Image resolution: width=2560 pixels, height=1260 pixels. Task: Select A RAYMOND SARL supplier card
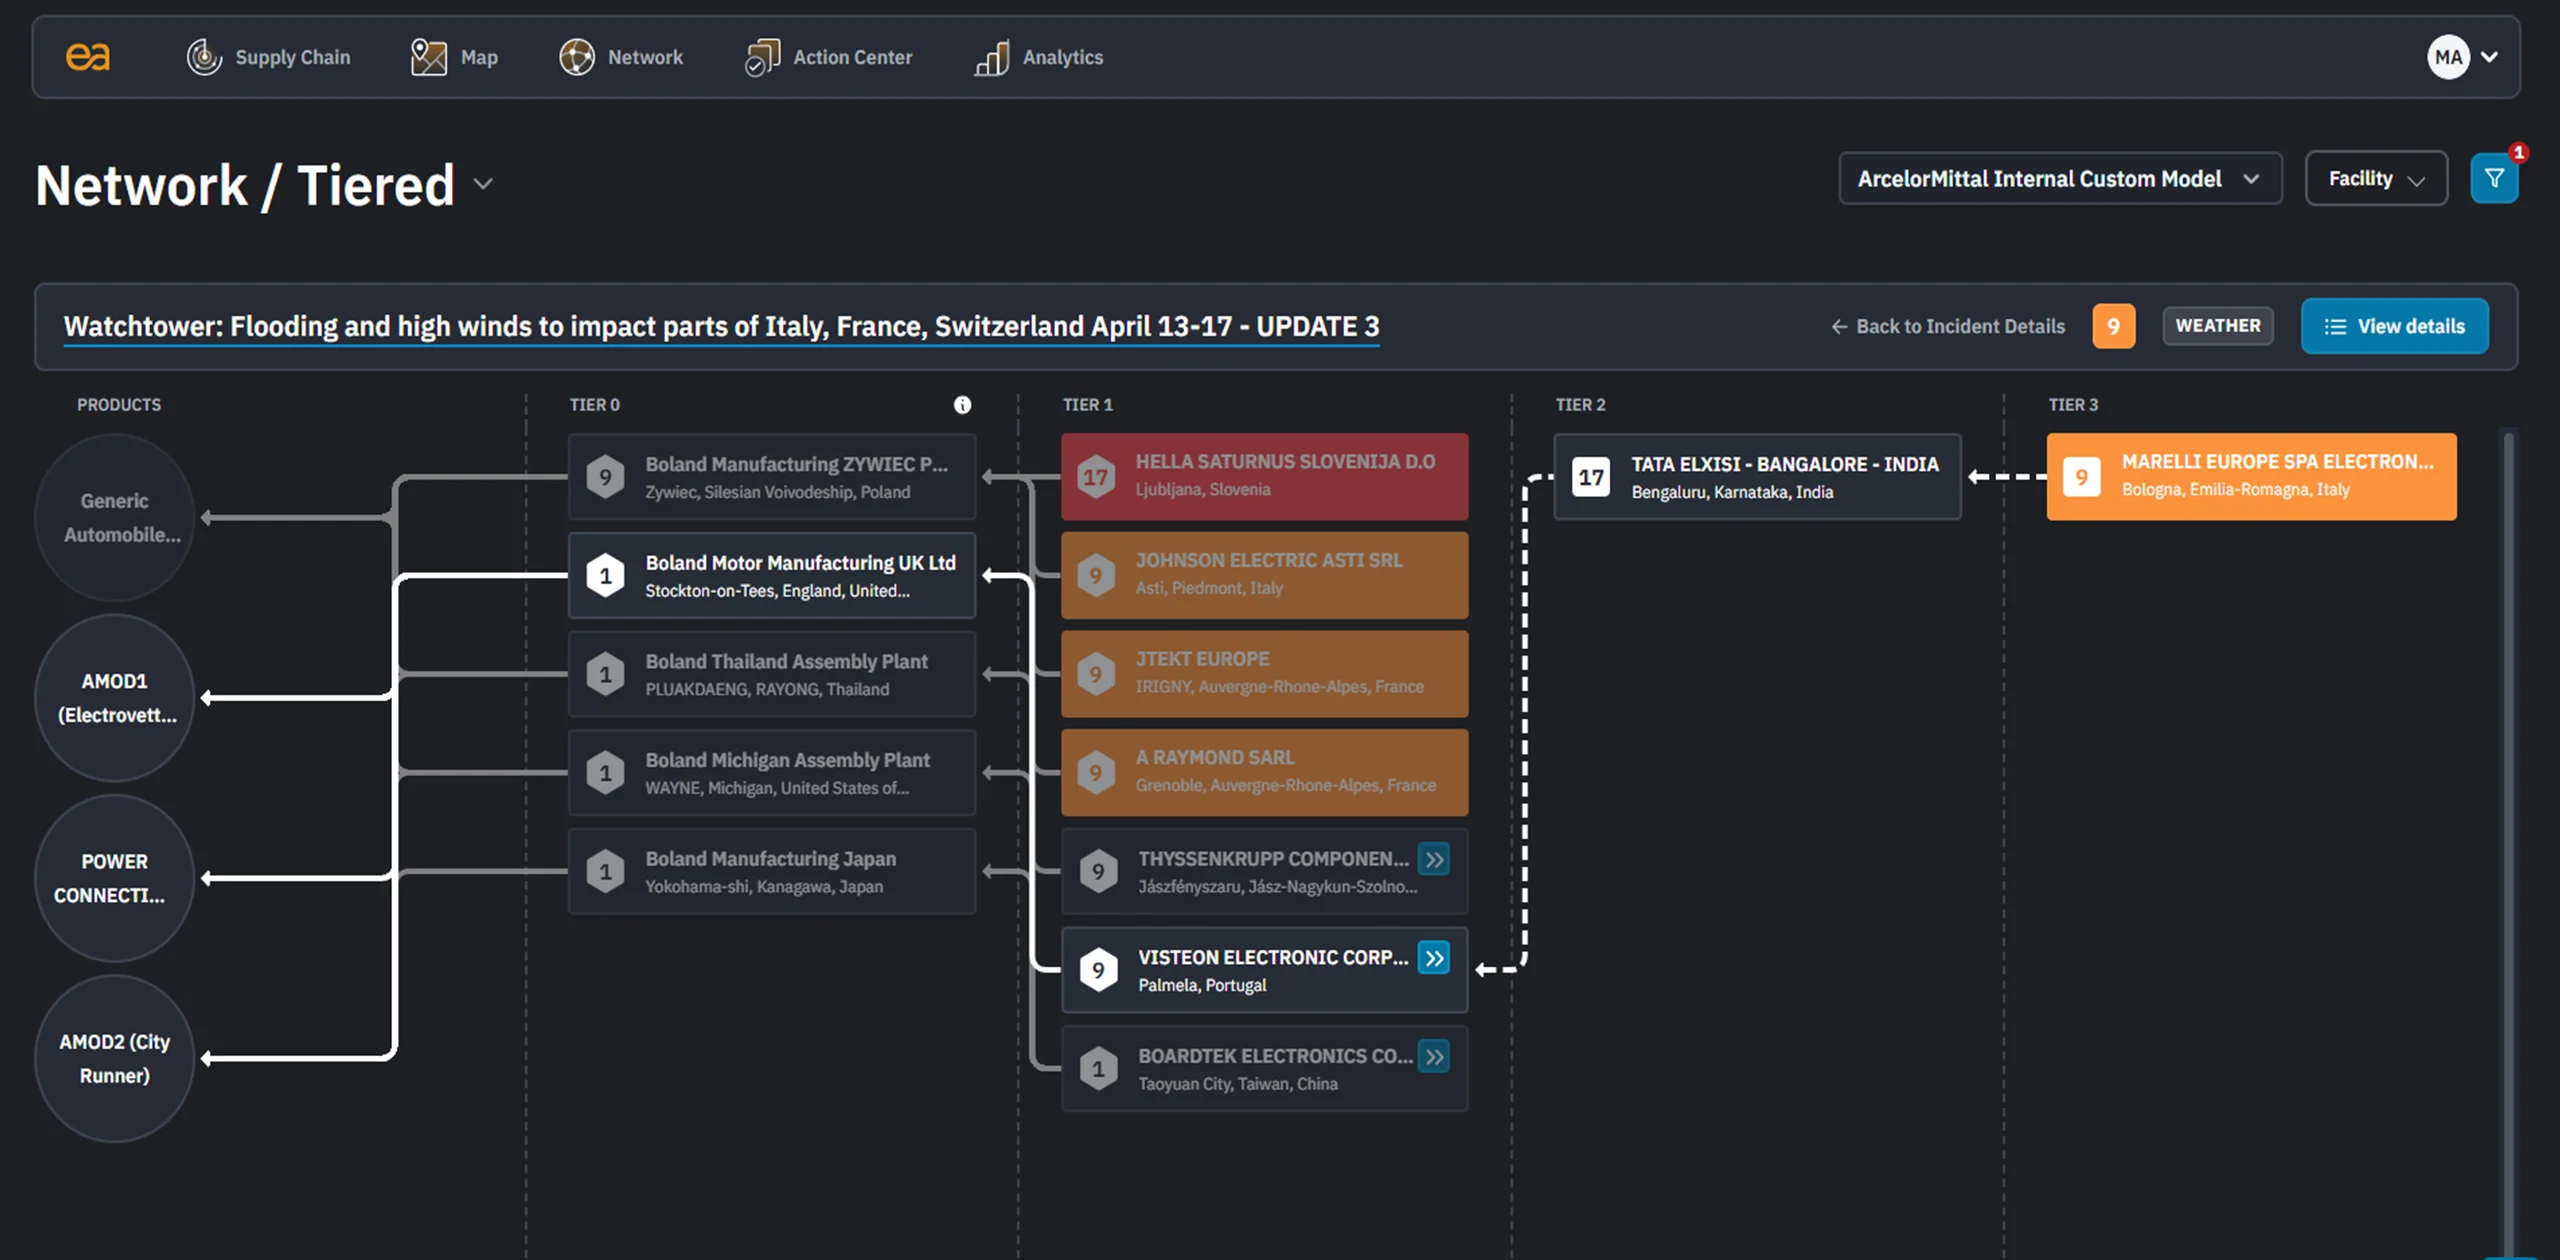point(1265,773)
